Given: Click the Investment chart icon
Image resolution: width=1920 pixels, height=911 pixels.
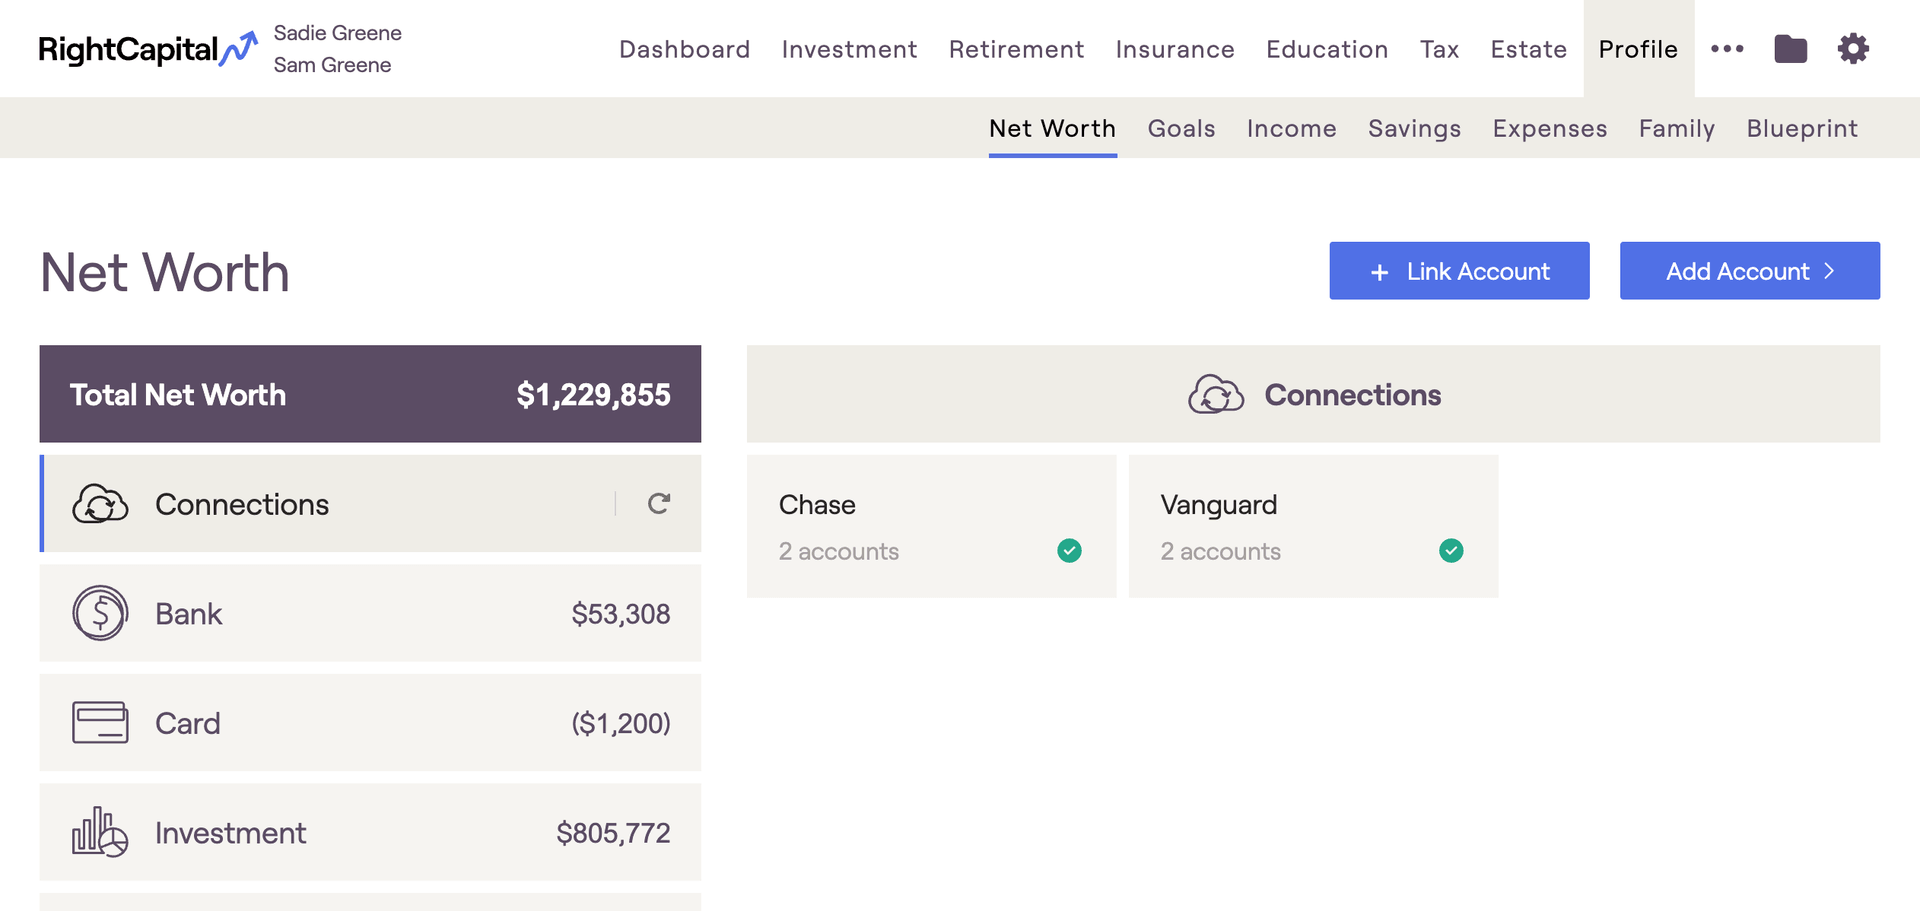Looking at the screenshot, I should pos(100,832).
